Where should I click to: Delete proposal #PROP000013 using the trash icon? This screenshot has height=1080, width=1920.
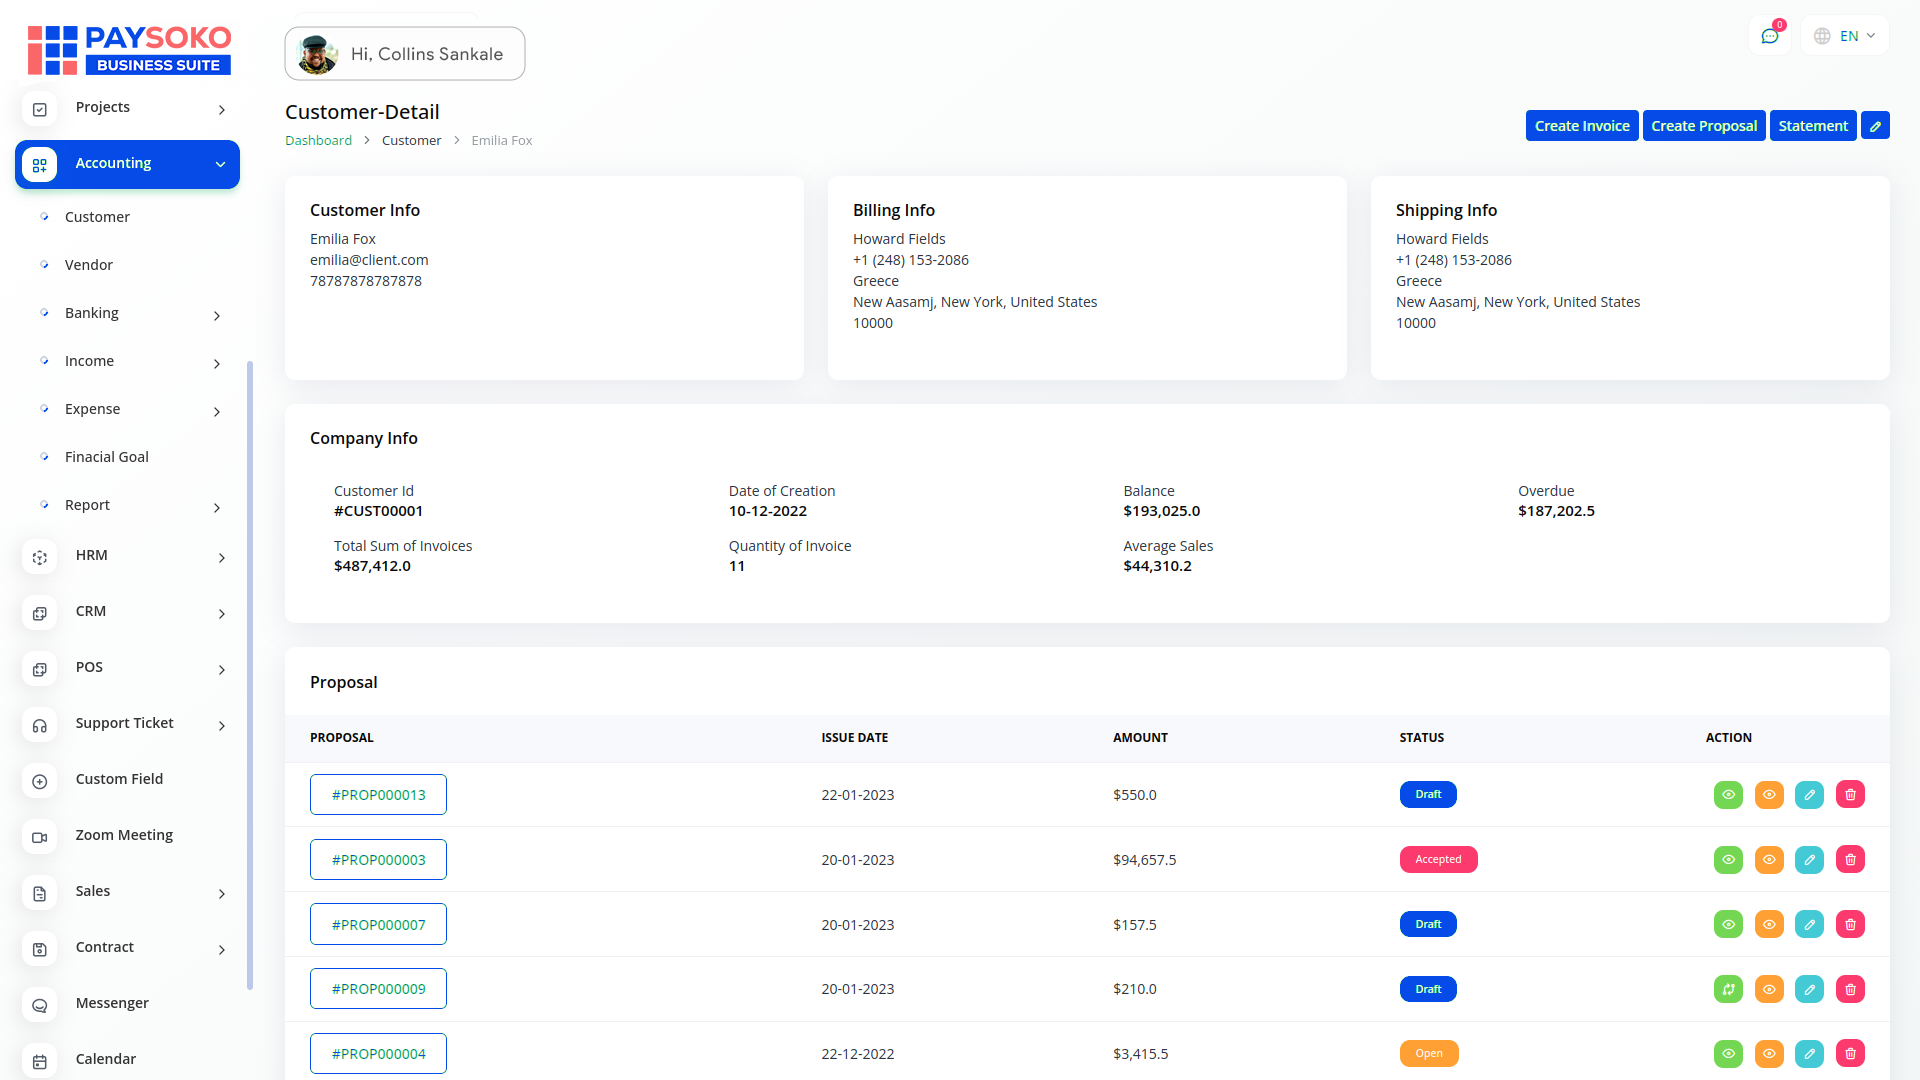click(x=1850, y=795)
